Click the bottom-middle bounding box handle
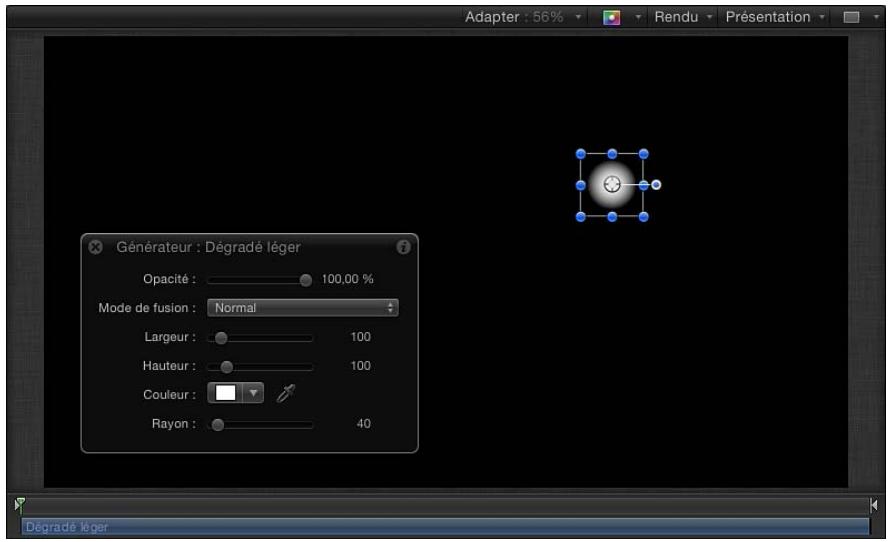Screen dimensions: 890x542 tap(612, 217)
